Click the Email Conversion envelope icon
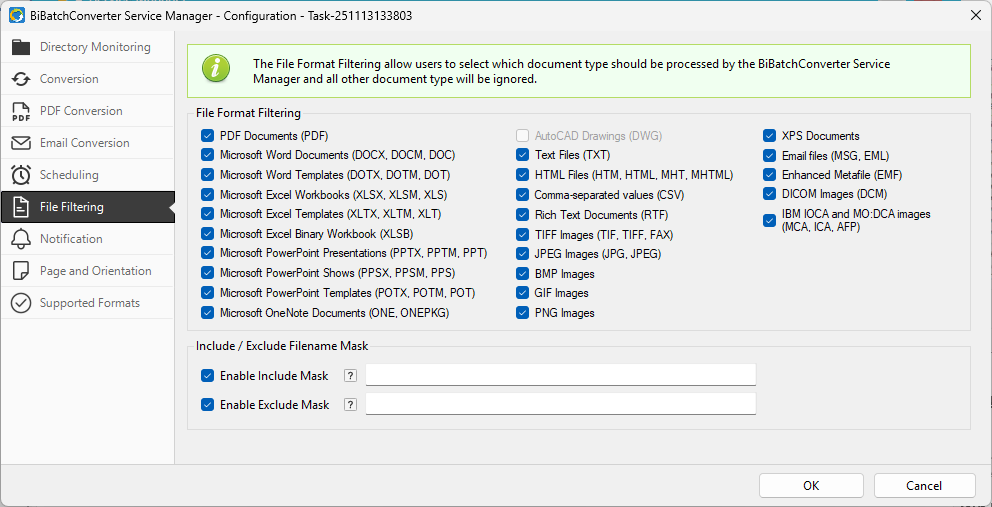Screen dimensions: 992x507 (x=21, y=143)
